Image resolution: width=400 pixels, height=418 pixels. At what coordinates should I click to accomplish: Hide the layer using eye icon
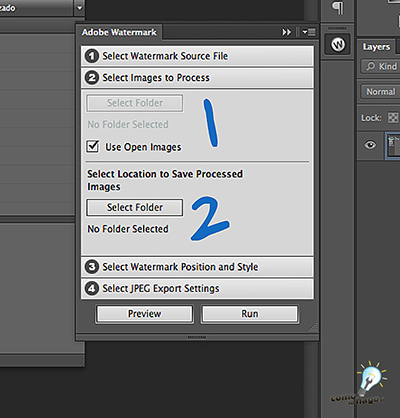point(370,145)
